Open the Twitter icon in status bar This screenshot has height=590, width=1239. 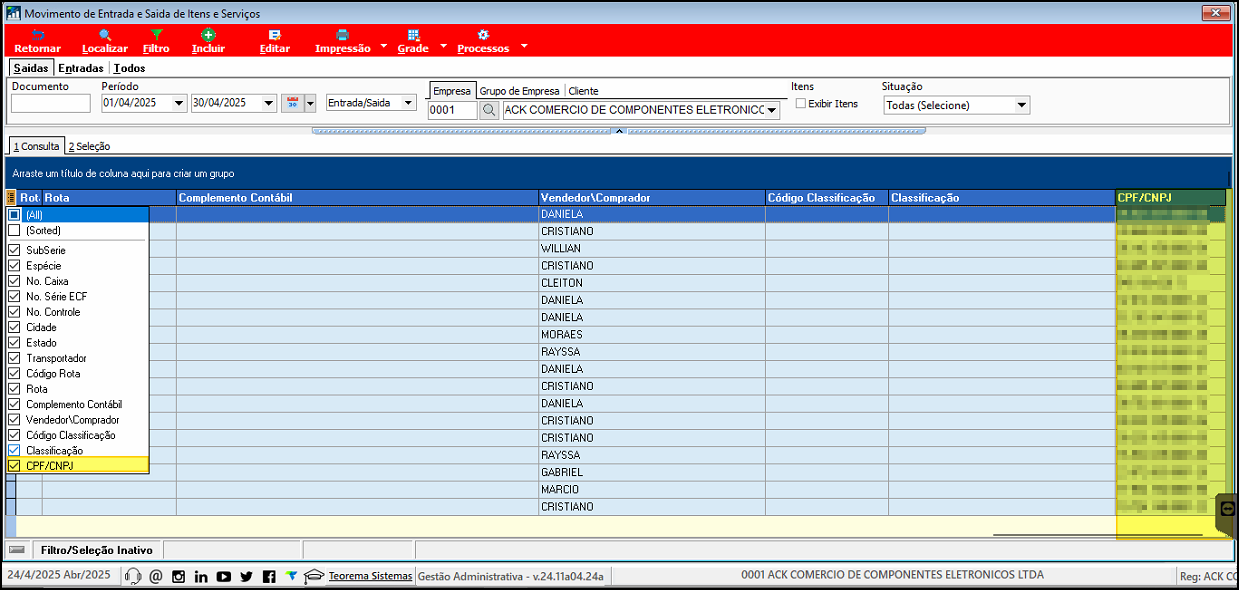(247, 576)
